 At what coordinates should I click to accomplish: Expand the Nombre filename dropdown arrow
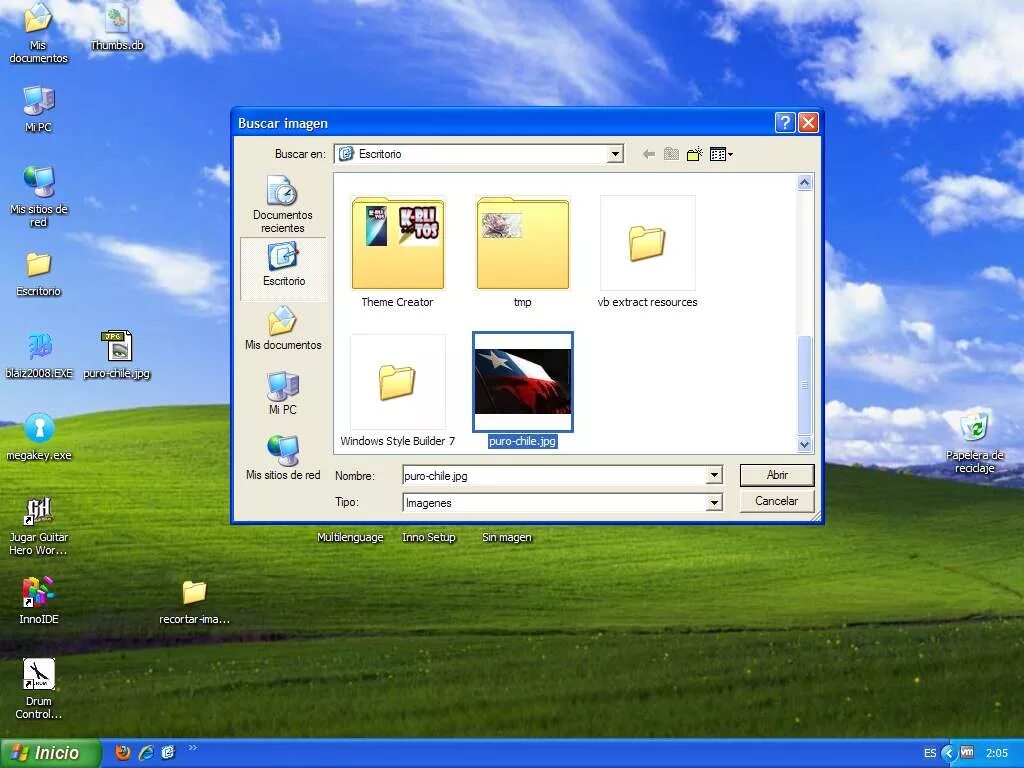[x=714, y=475]
